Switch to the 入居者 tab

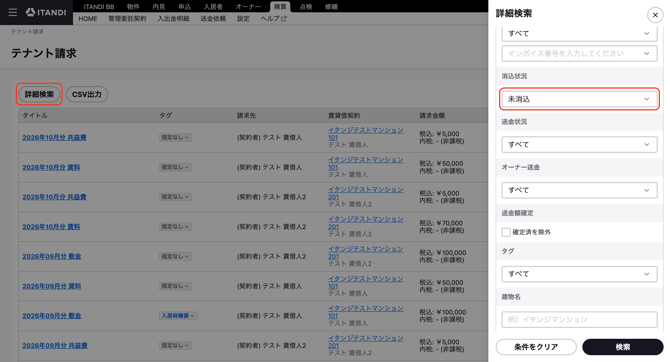(x=213, y=6)
